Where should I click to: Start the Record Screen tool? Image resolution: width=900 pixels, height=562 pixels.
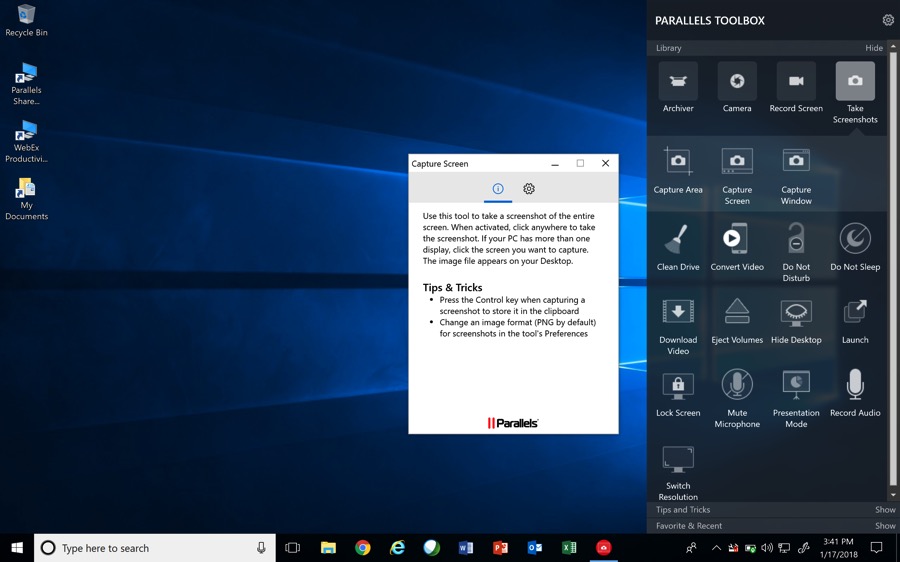pyautogui.click(x=796, y=88)
